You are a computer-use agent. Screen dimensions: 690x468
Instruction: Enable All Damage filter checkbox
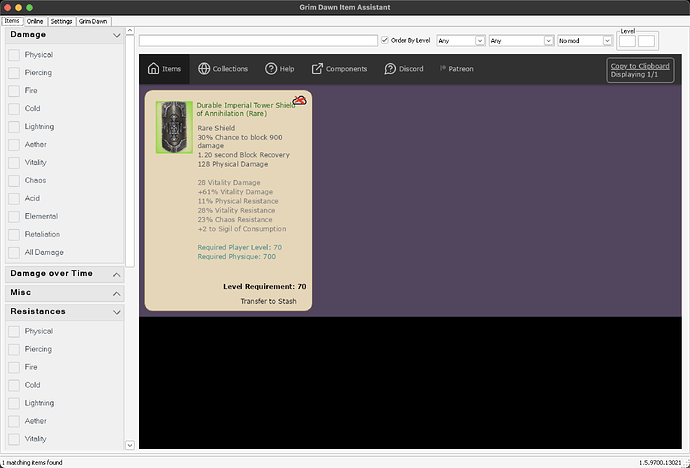click(14, 253)
